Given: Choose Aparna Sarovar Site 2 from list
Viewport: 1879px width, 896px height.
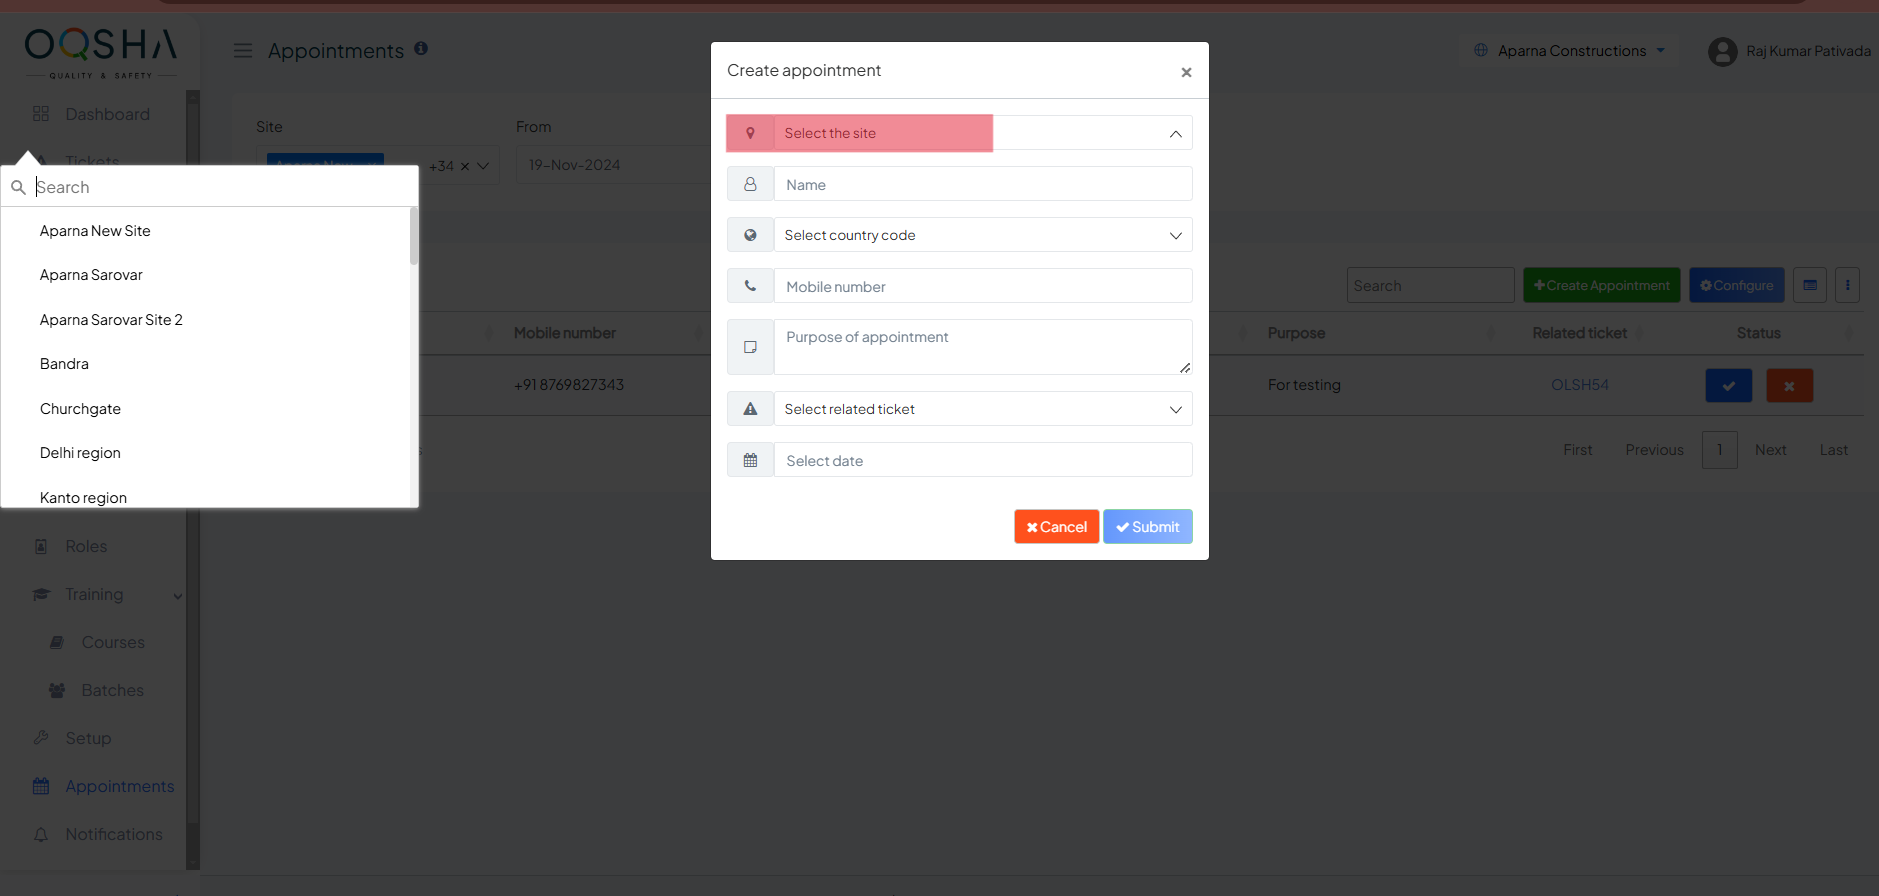Looking at the screenshot, I should pos(111,320).
